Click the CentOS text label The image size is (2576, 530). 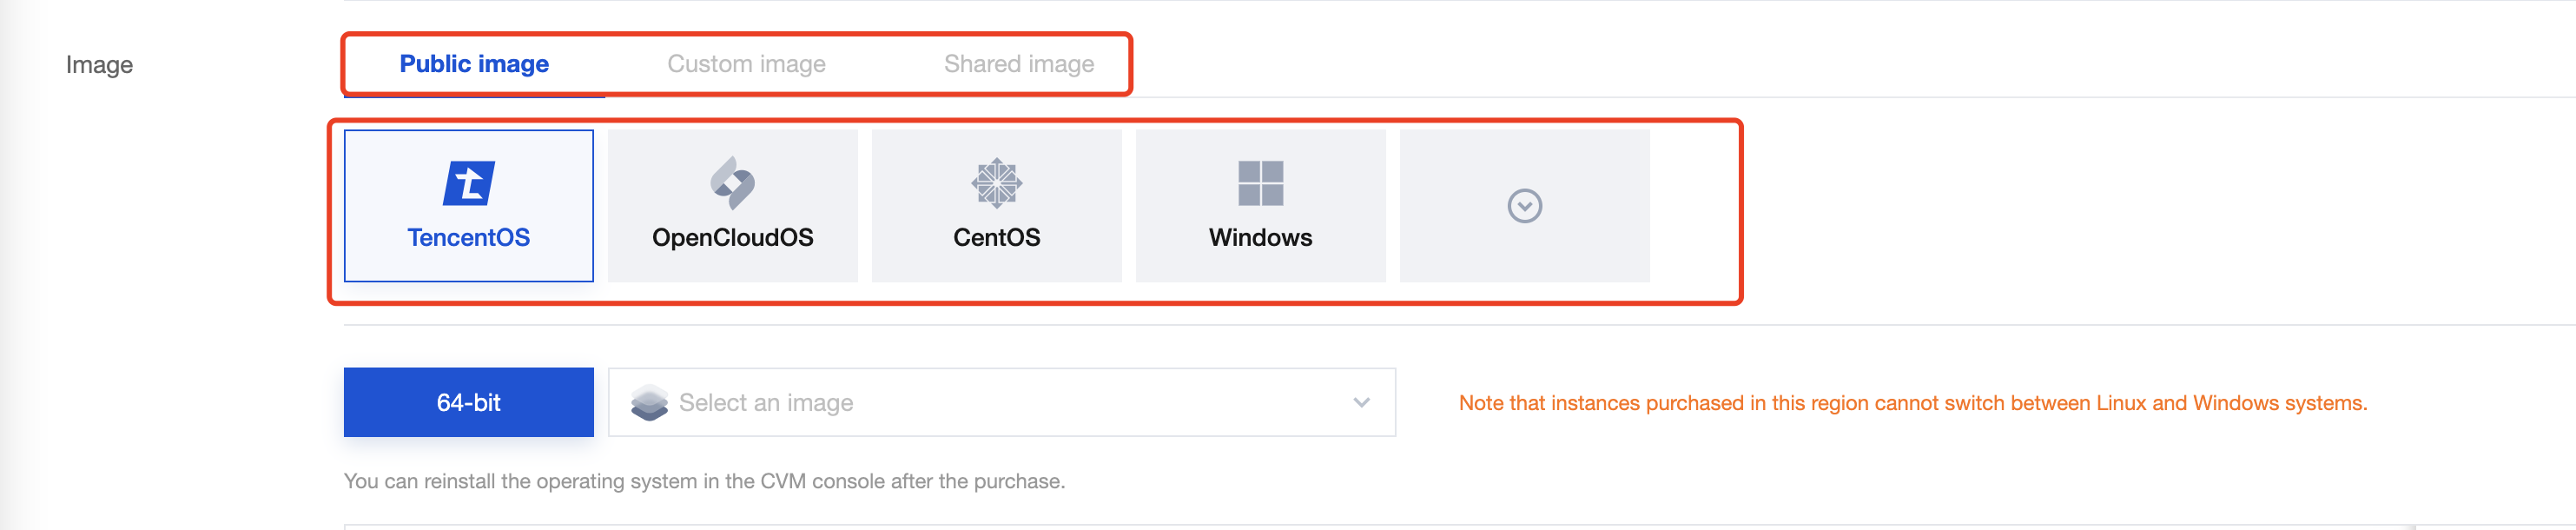click(996, 237)
